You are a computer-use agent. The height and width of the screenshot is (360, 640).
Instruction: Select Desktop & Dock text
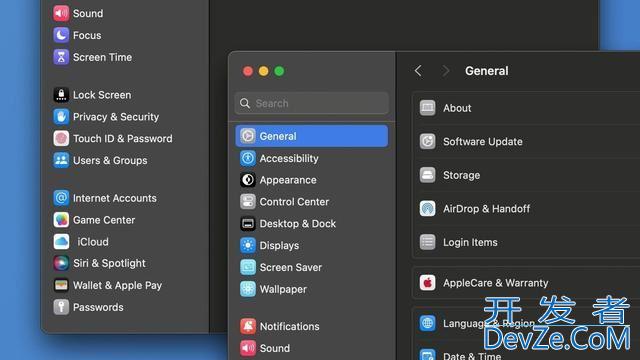(298, 224)
